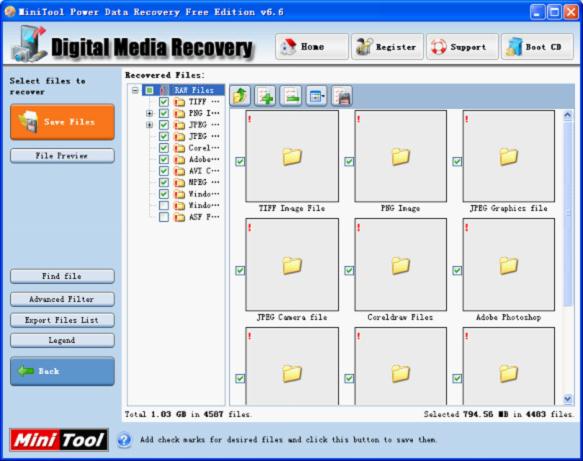
Task: Click the RAW Files drive icon in tree
Action: click(x=165, y=90)
